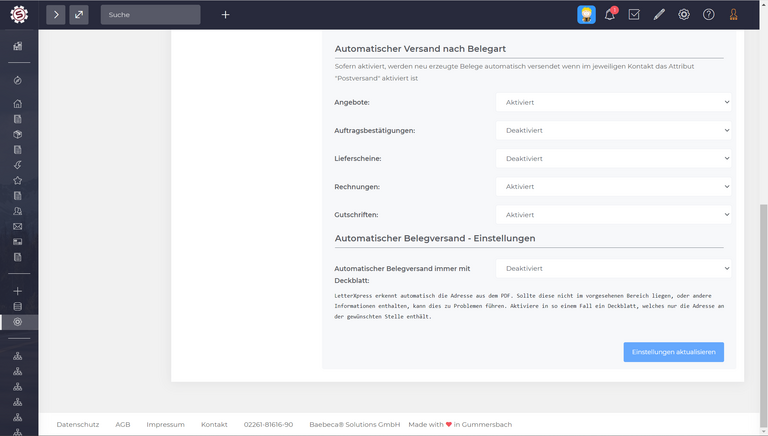
Task: Open the help question mark icon
Action: (709, 15)
